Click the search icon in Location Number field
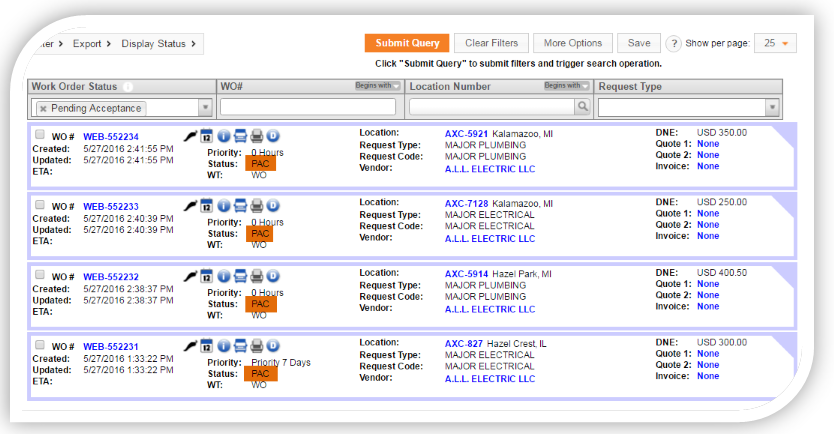This screenshot has height=434, width=834. pyautogui.click(x=580, y=107)
